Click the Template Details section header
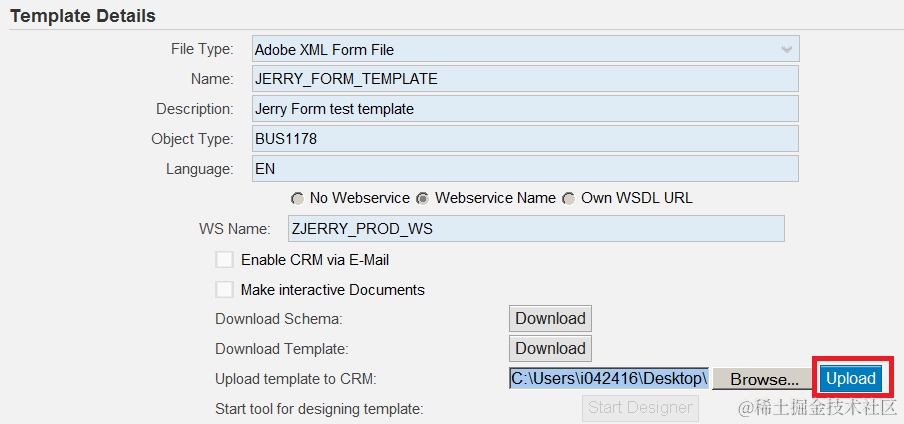This screenshot has height=424, width=904. tap(83, 16)
